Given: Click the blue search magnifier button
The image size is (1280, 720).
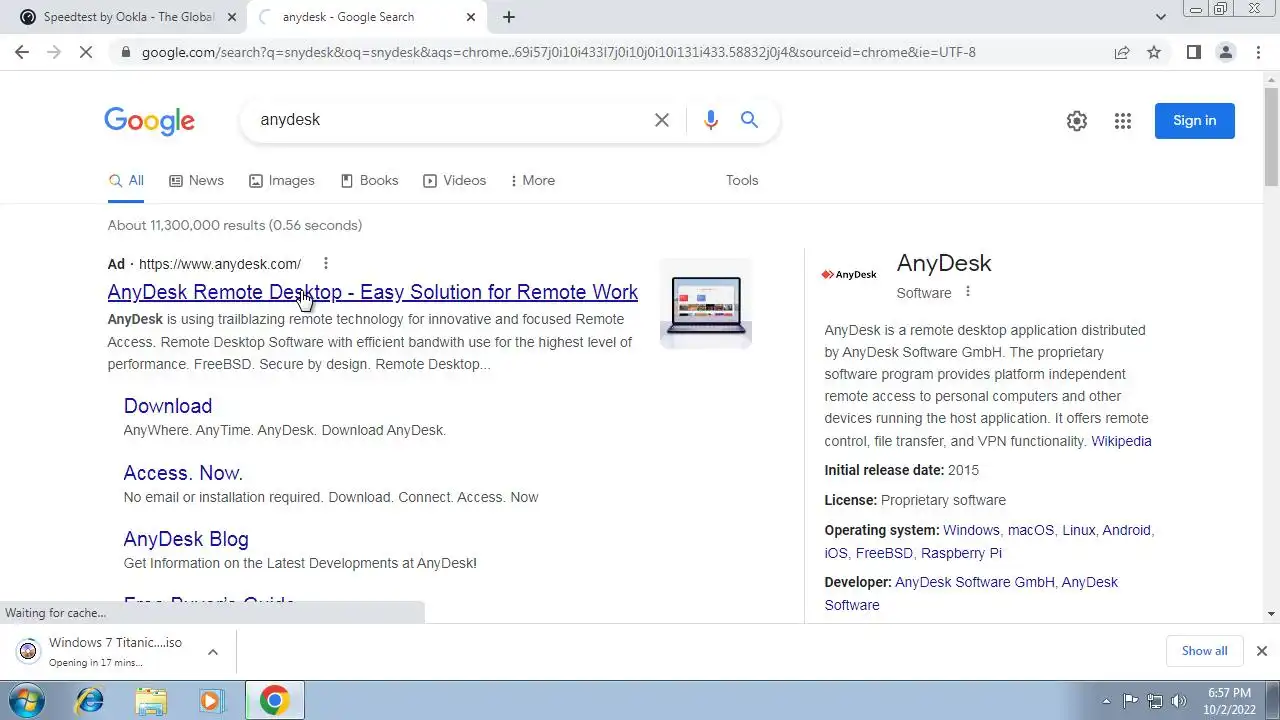Looking at the screenshot, I should point(749,120).
